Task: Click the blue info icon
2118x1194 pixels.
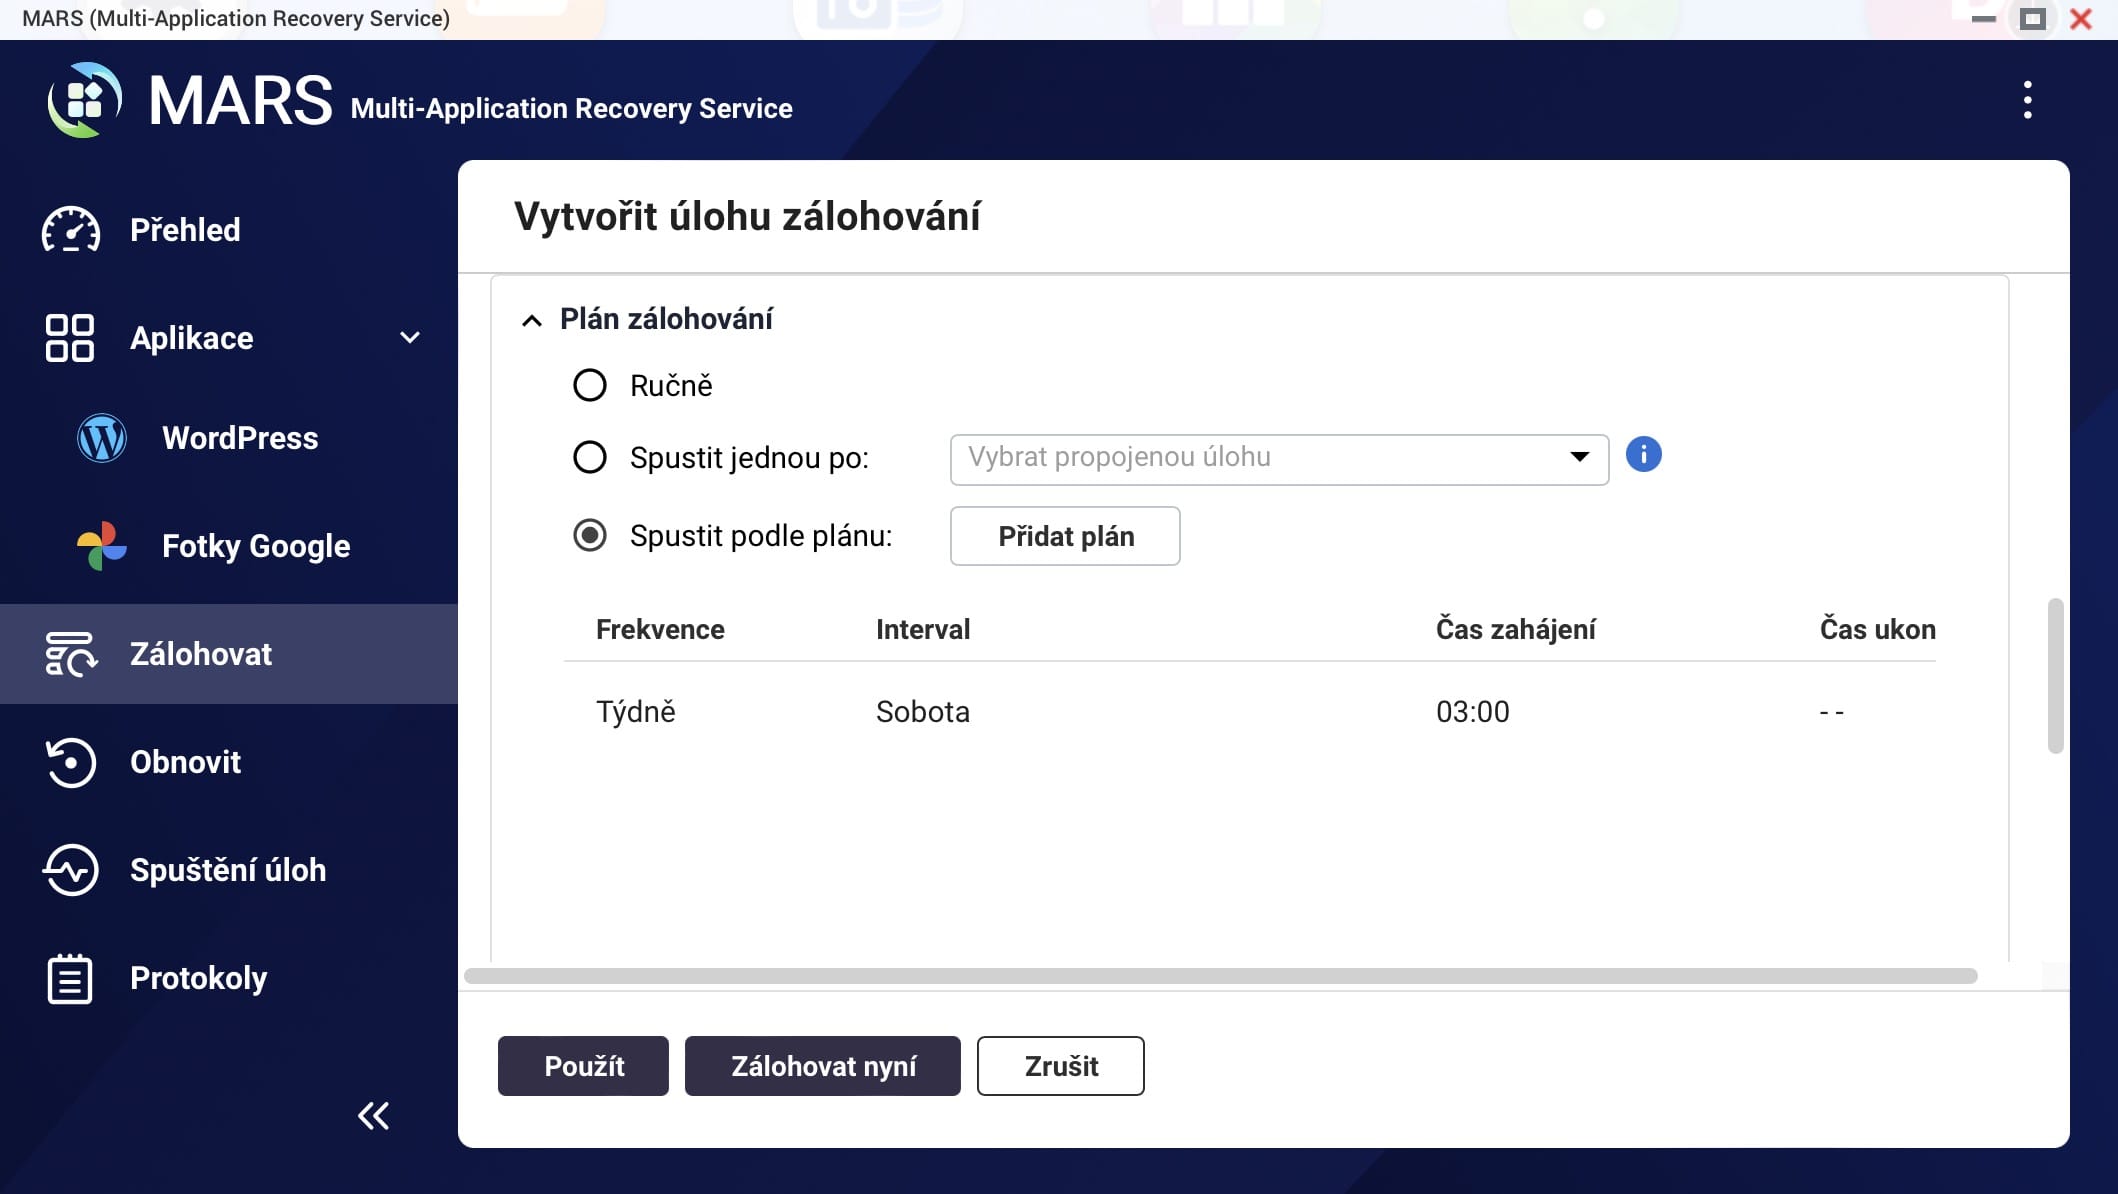Action: [x=1643, y=455]
